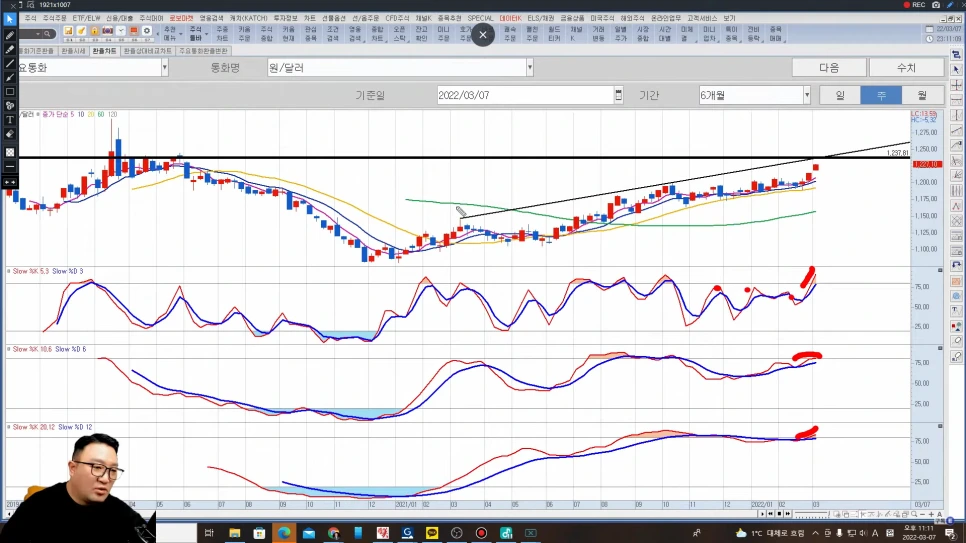Click the swap-arrows icon atop right toolbar
Screen dimensions: 966x543
tap(956, 55)
